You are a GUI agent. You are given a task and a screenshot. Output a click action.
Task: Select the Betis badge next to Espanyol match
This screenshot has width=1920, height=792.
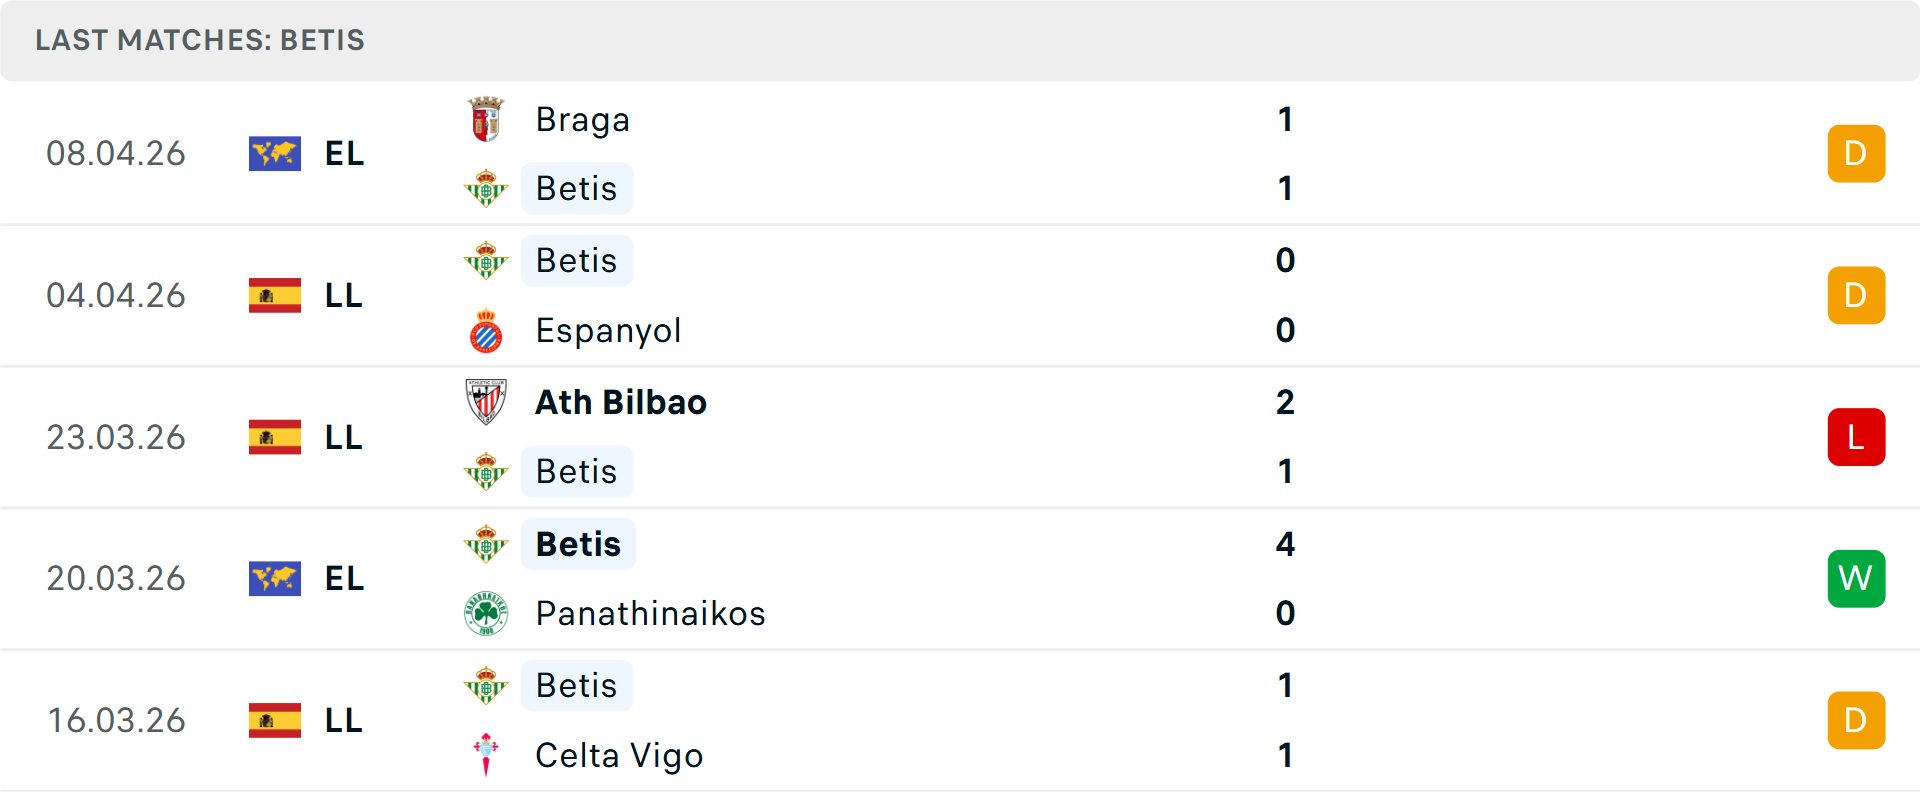click(486, 260)
